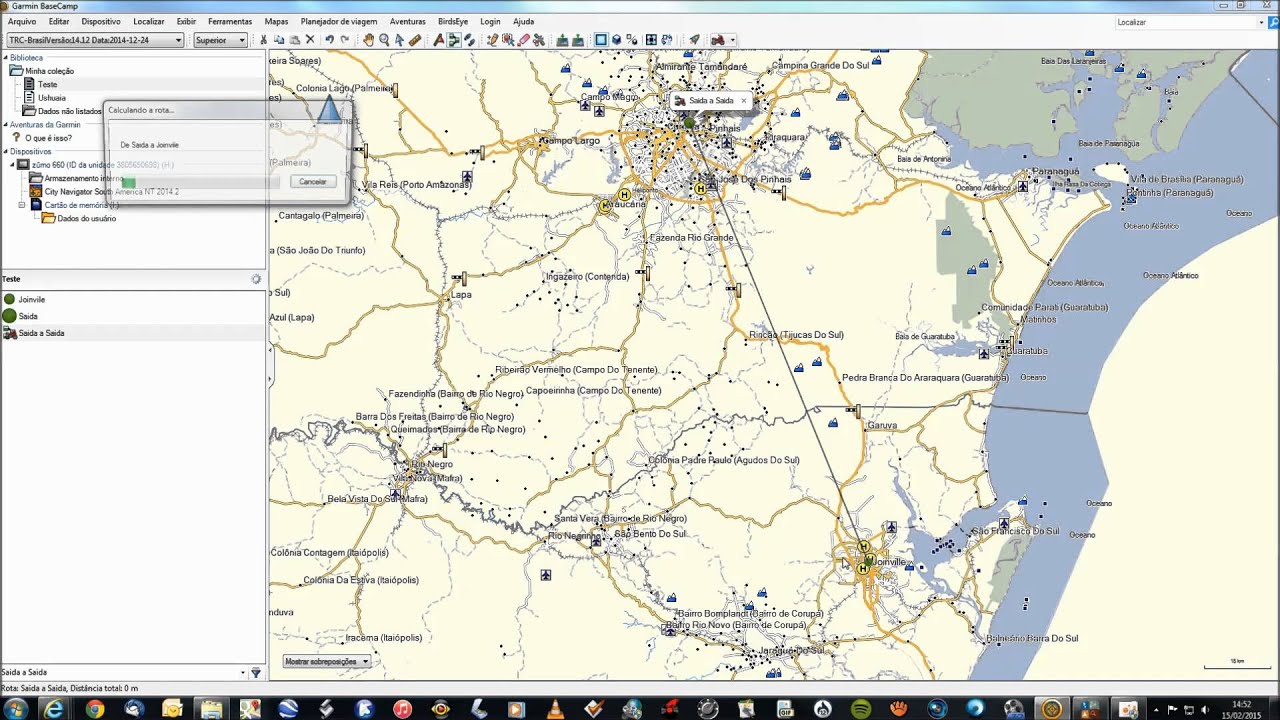
Task: Select the Teste list in library
Action: point(47,85)
